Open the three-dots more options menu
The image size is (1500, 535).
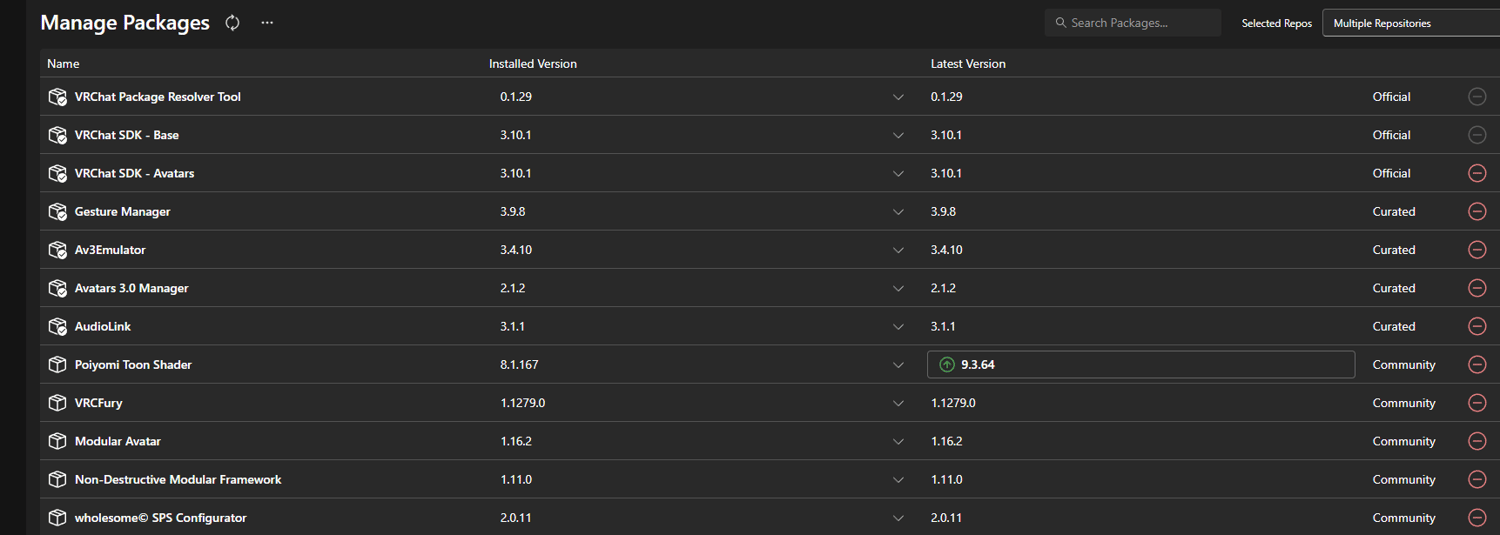[x=267, y=23]
